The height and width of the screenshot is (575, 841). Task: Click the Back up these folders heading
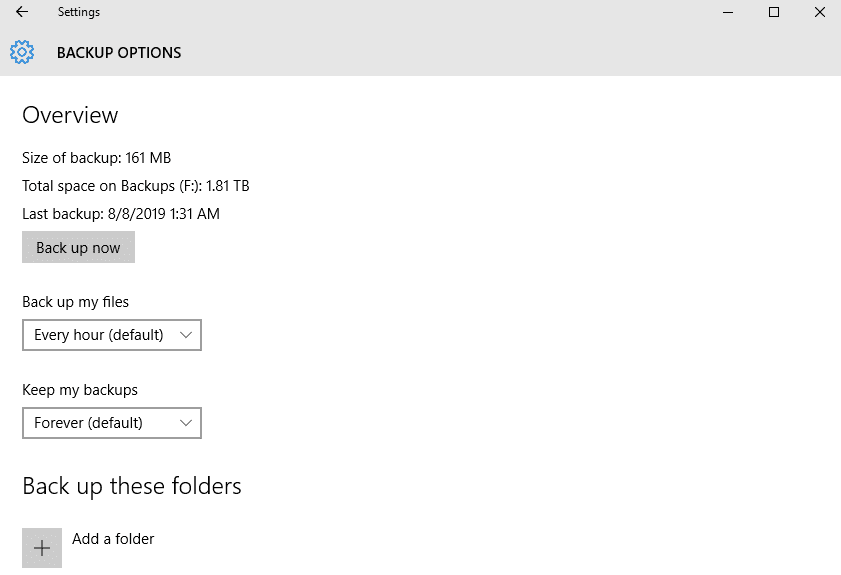pyautogui.click(x=132, y=487)
